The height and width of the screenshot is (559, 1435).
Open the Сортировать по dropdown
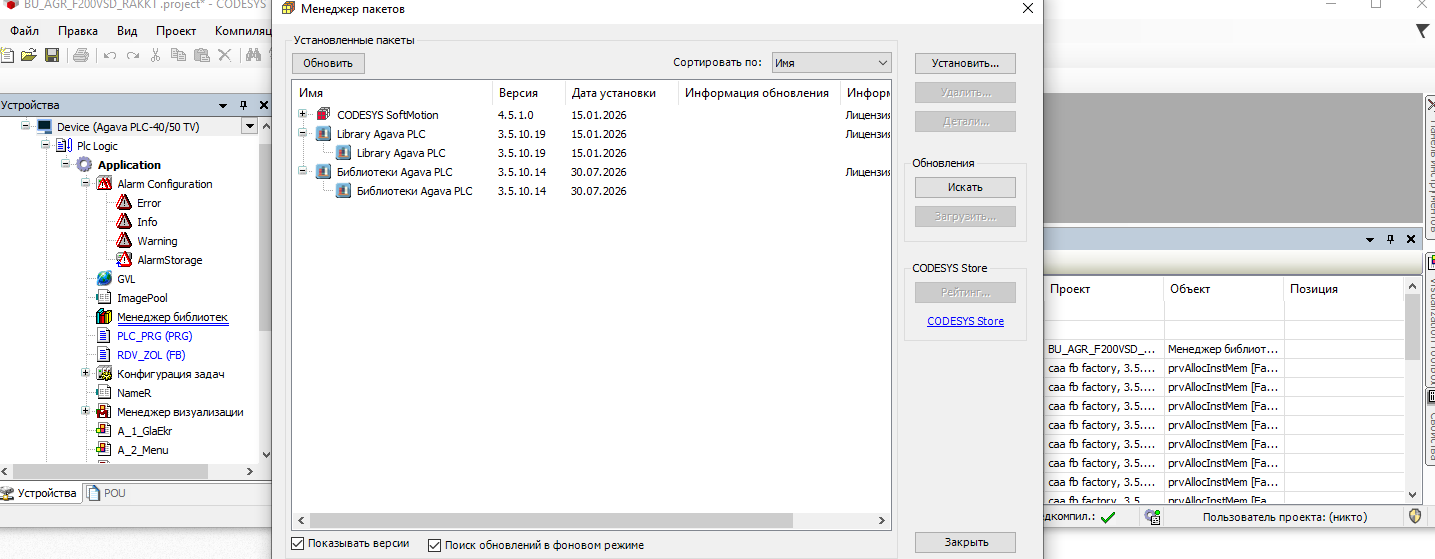click(831, 62)
